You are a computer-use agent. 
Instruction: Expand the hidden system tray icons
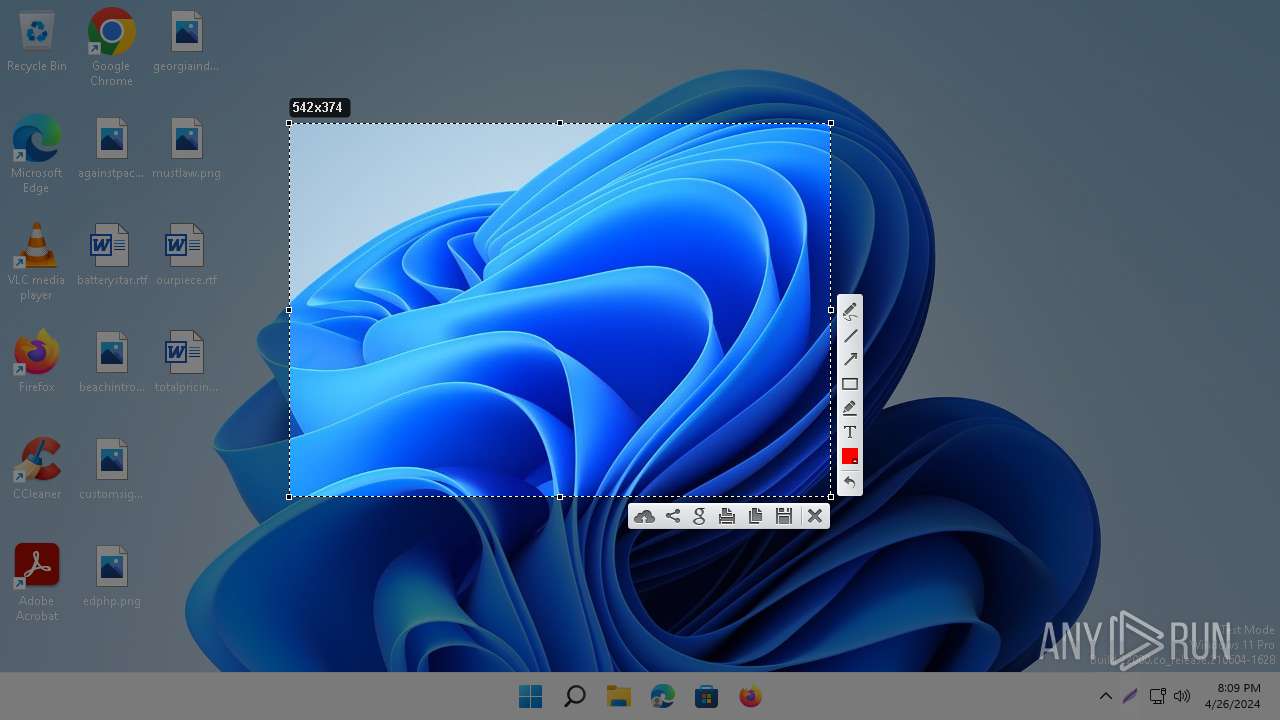coord(1106,696)
